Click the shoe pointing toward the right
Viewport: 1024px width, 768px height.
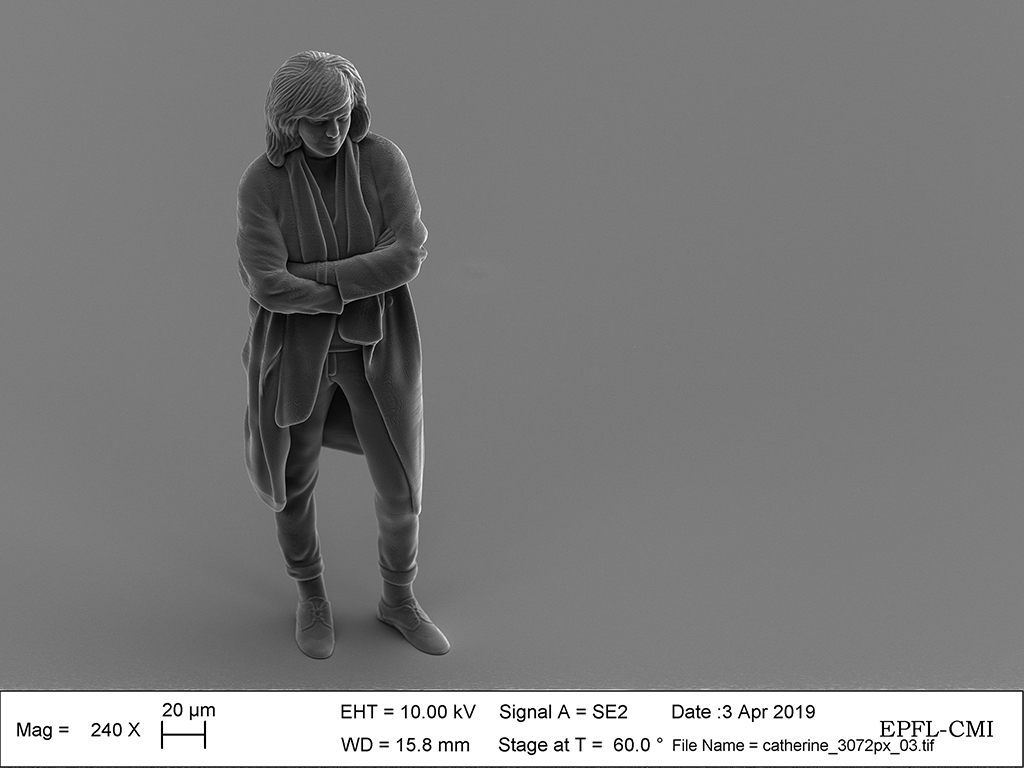(x=412, y=625)
